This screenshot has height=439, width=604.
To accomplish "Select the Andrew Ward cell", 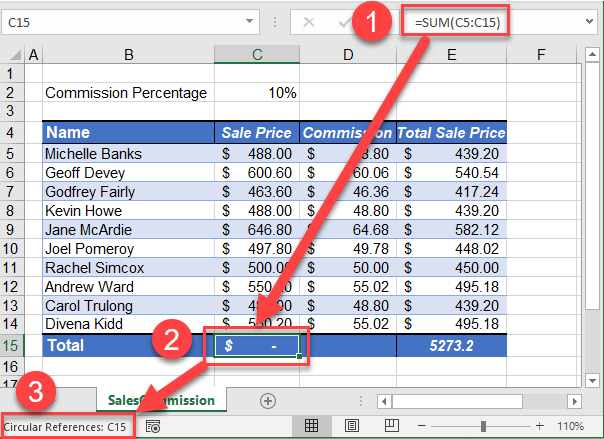I will tap(128, 287).
